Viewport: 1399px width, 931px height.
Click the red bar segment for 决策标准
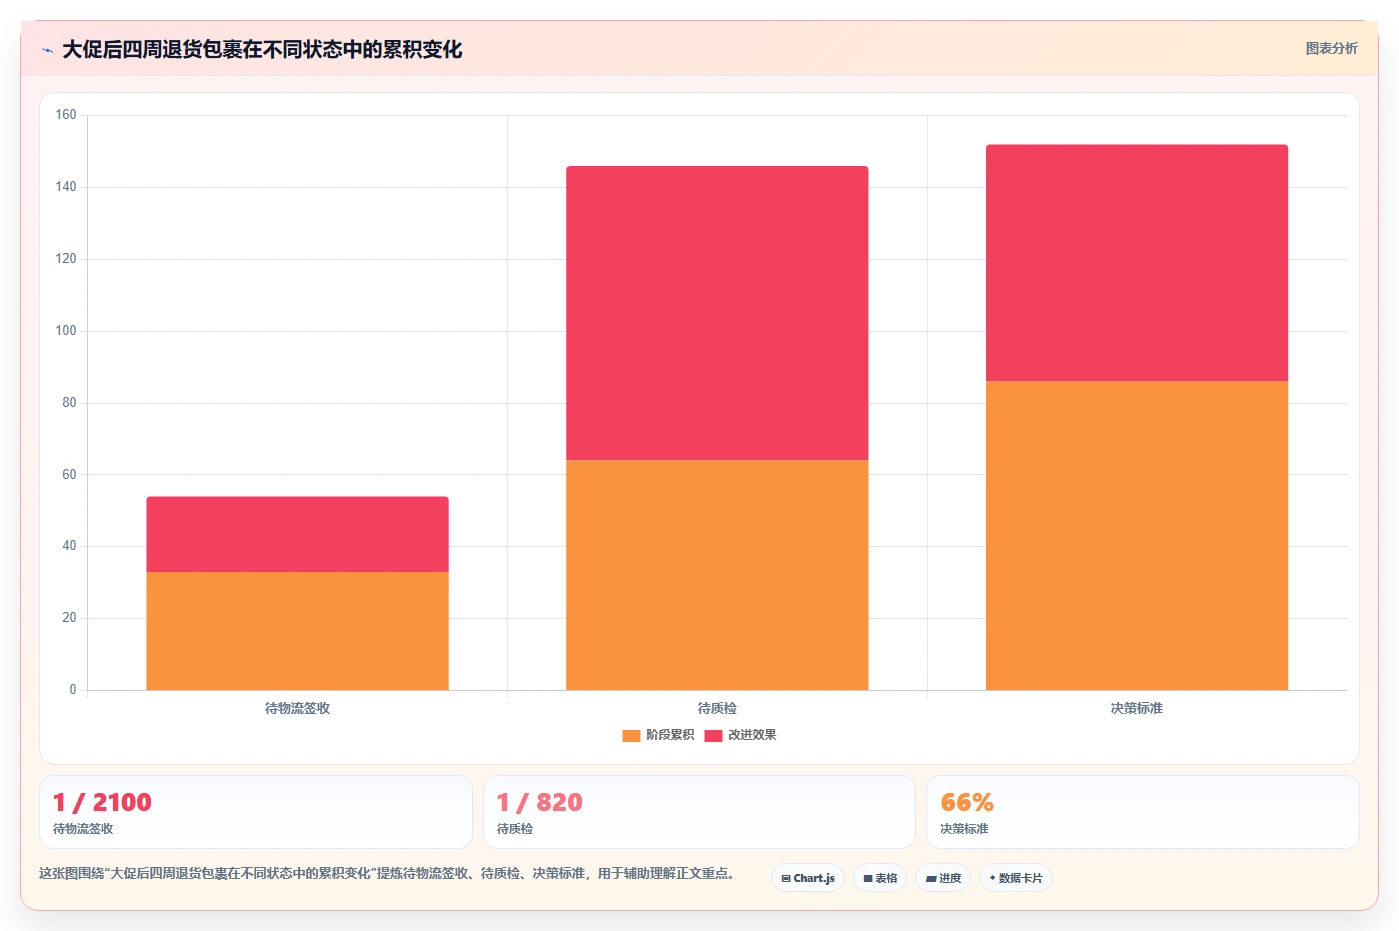[x=1137, y=263]
